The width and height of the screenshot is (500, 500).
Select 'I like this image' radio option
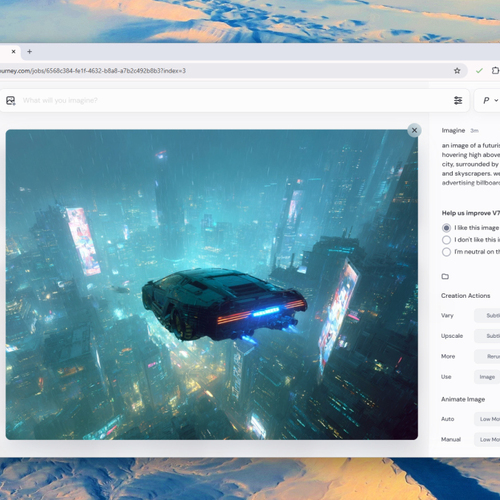coord(446,228)
